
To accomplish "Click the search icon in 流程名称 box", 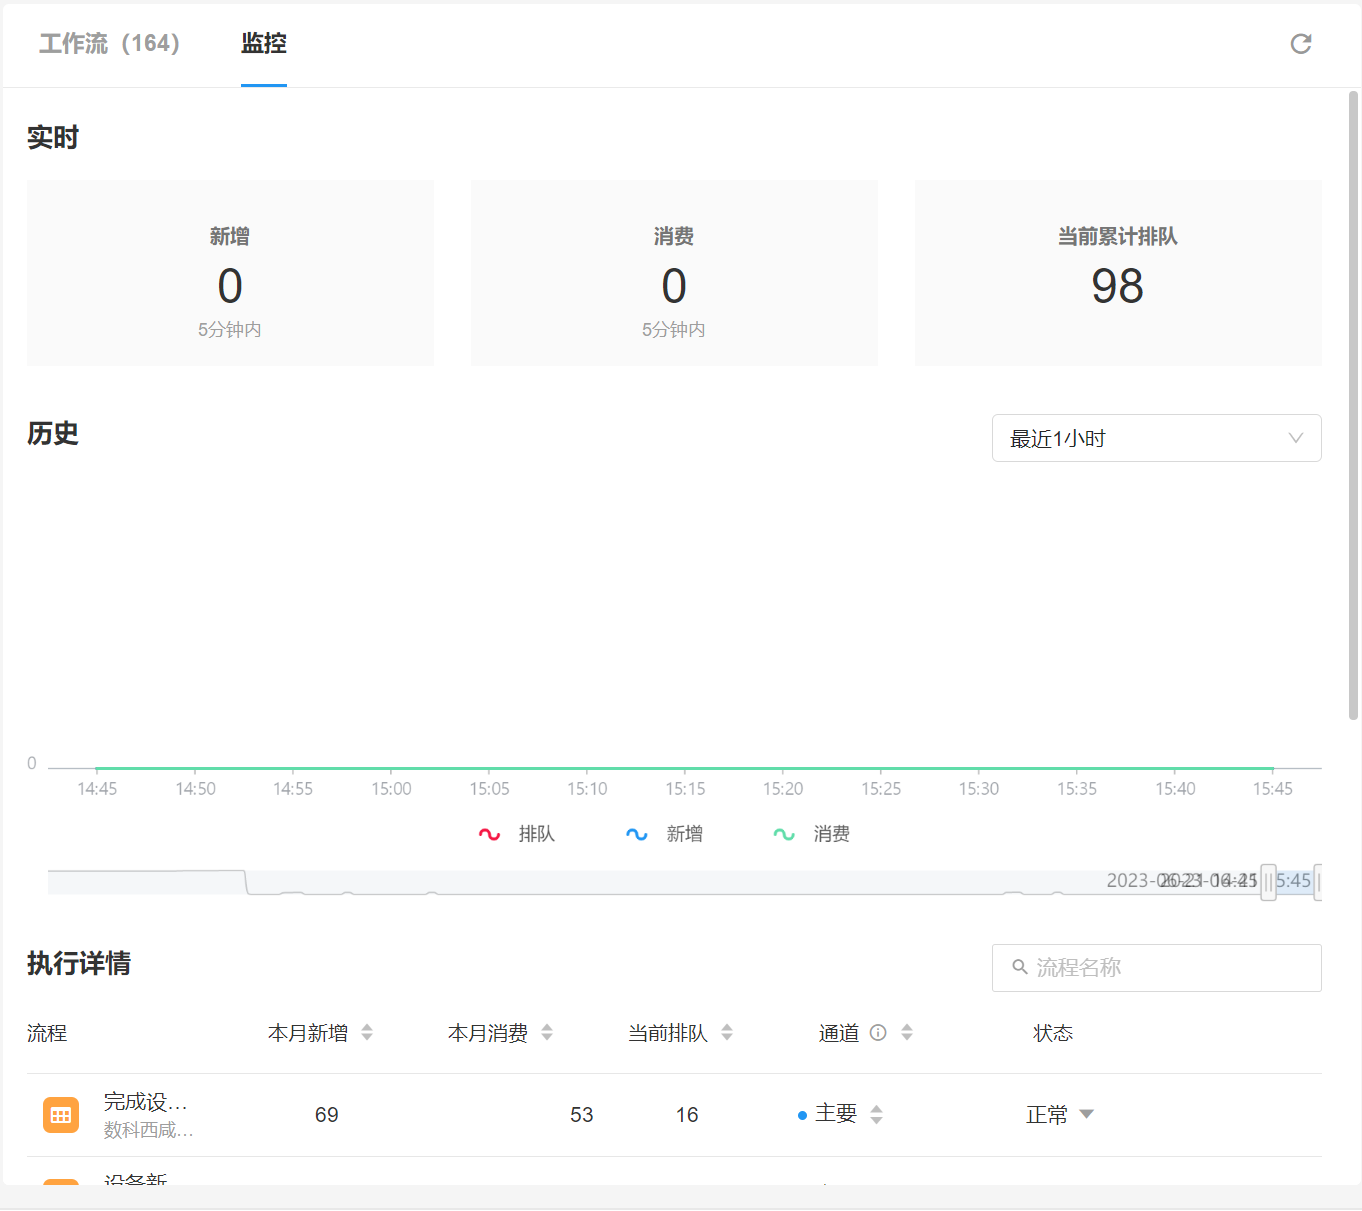I will pos(1020,967).
